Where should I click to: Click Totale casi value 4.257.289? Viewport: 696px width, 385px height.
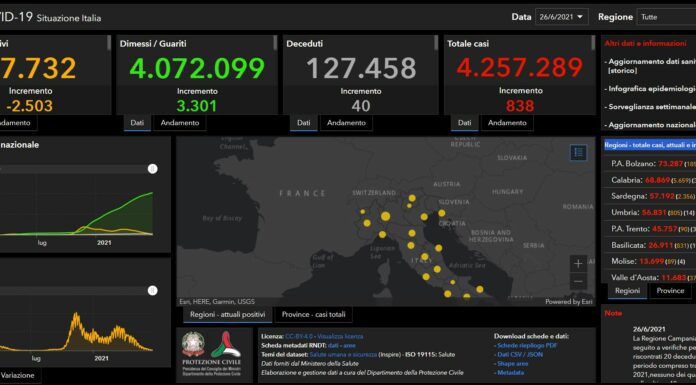pyautogui.click(x=520, y=67)
